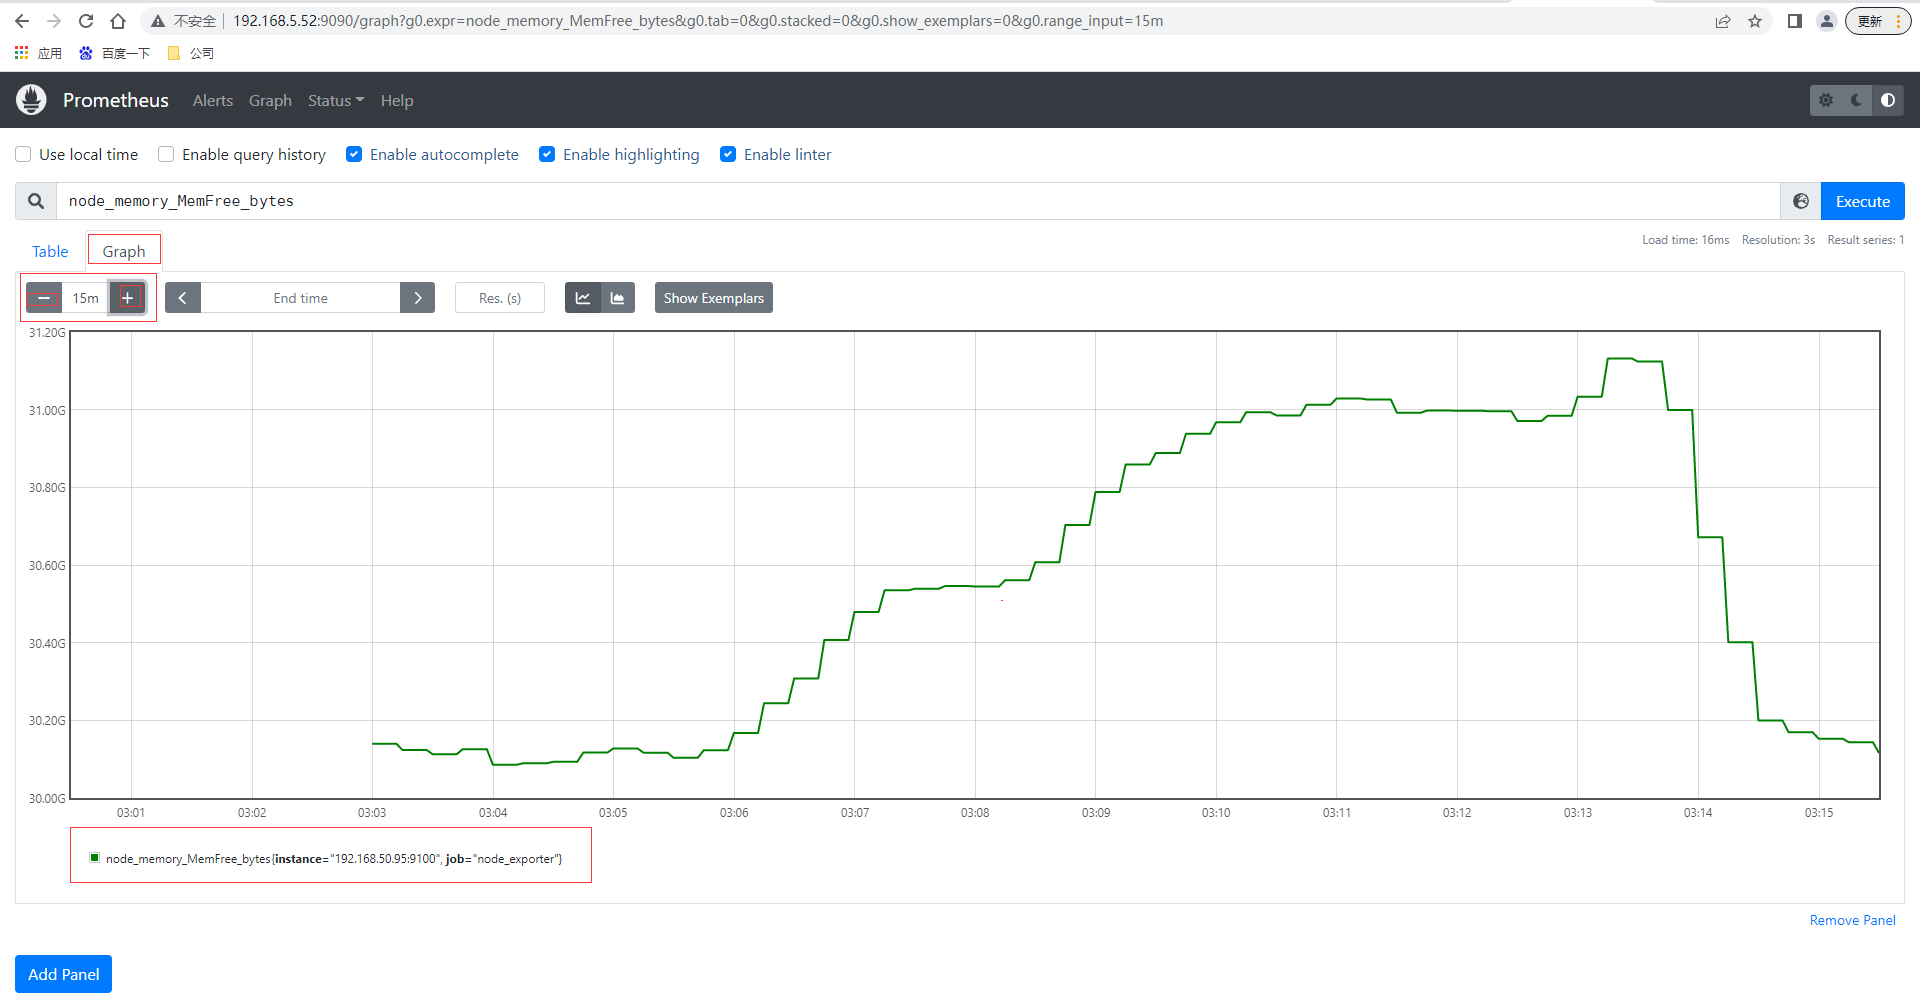Reload the browser page

(x=86, y=21)
